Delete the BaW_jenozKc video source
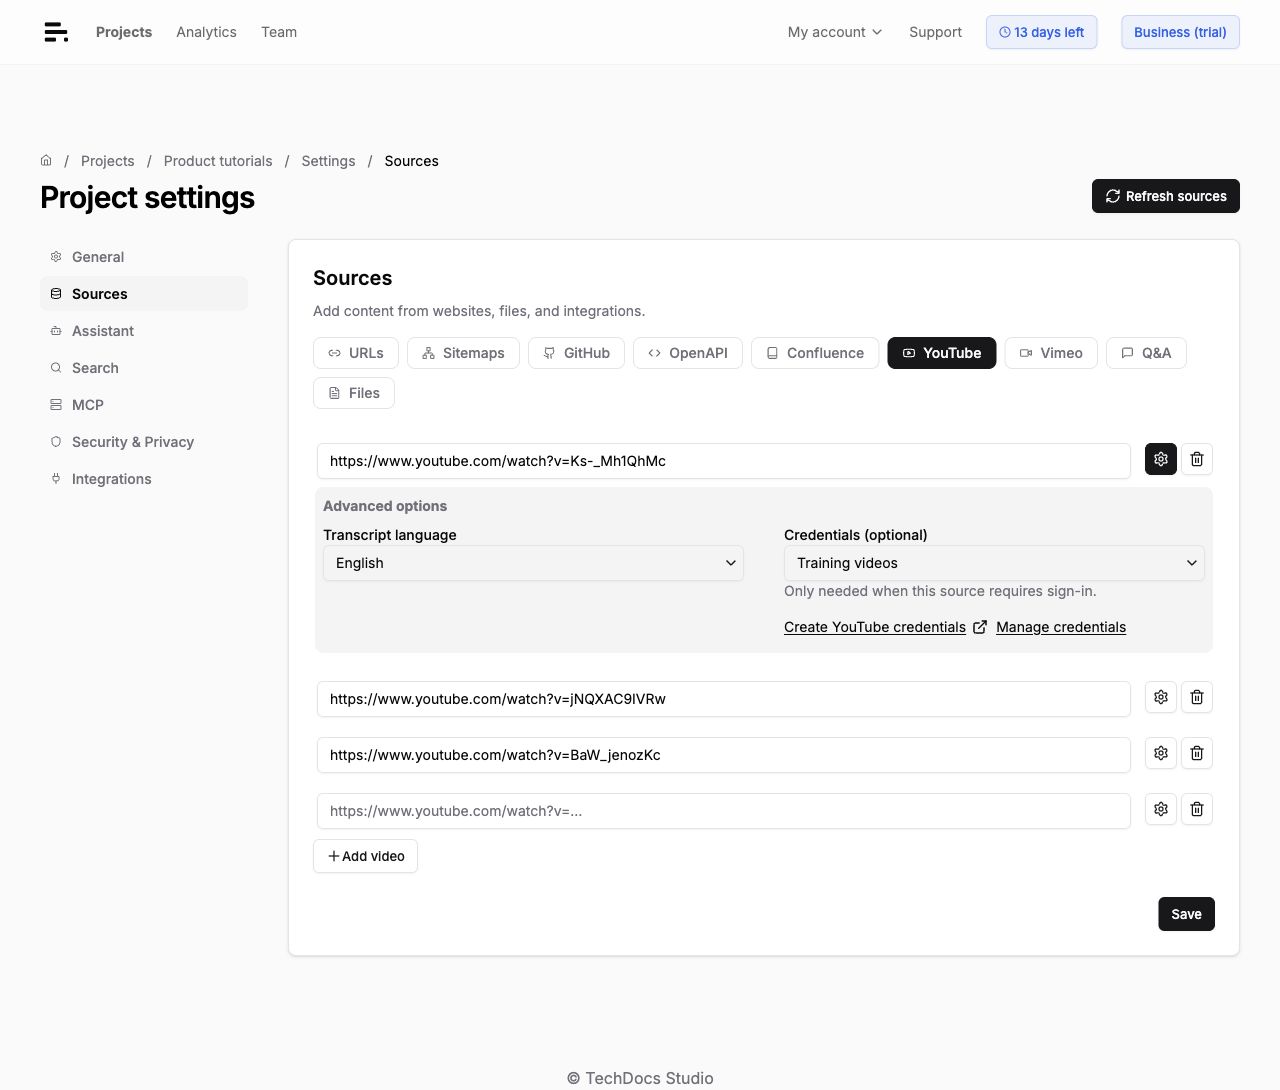The image size is (1280, 1090). 1197,753
